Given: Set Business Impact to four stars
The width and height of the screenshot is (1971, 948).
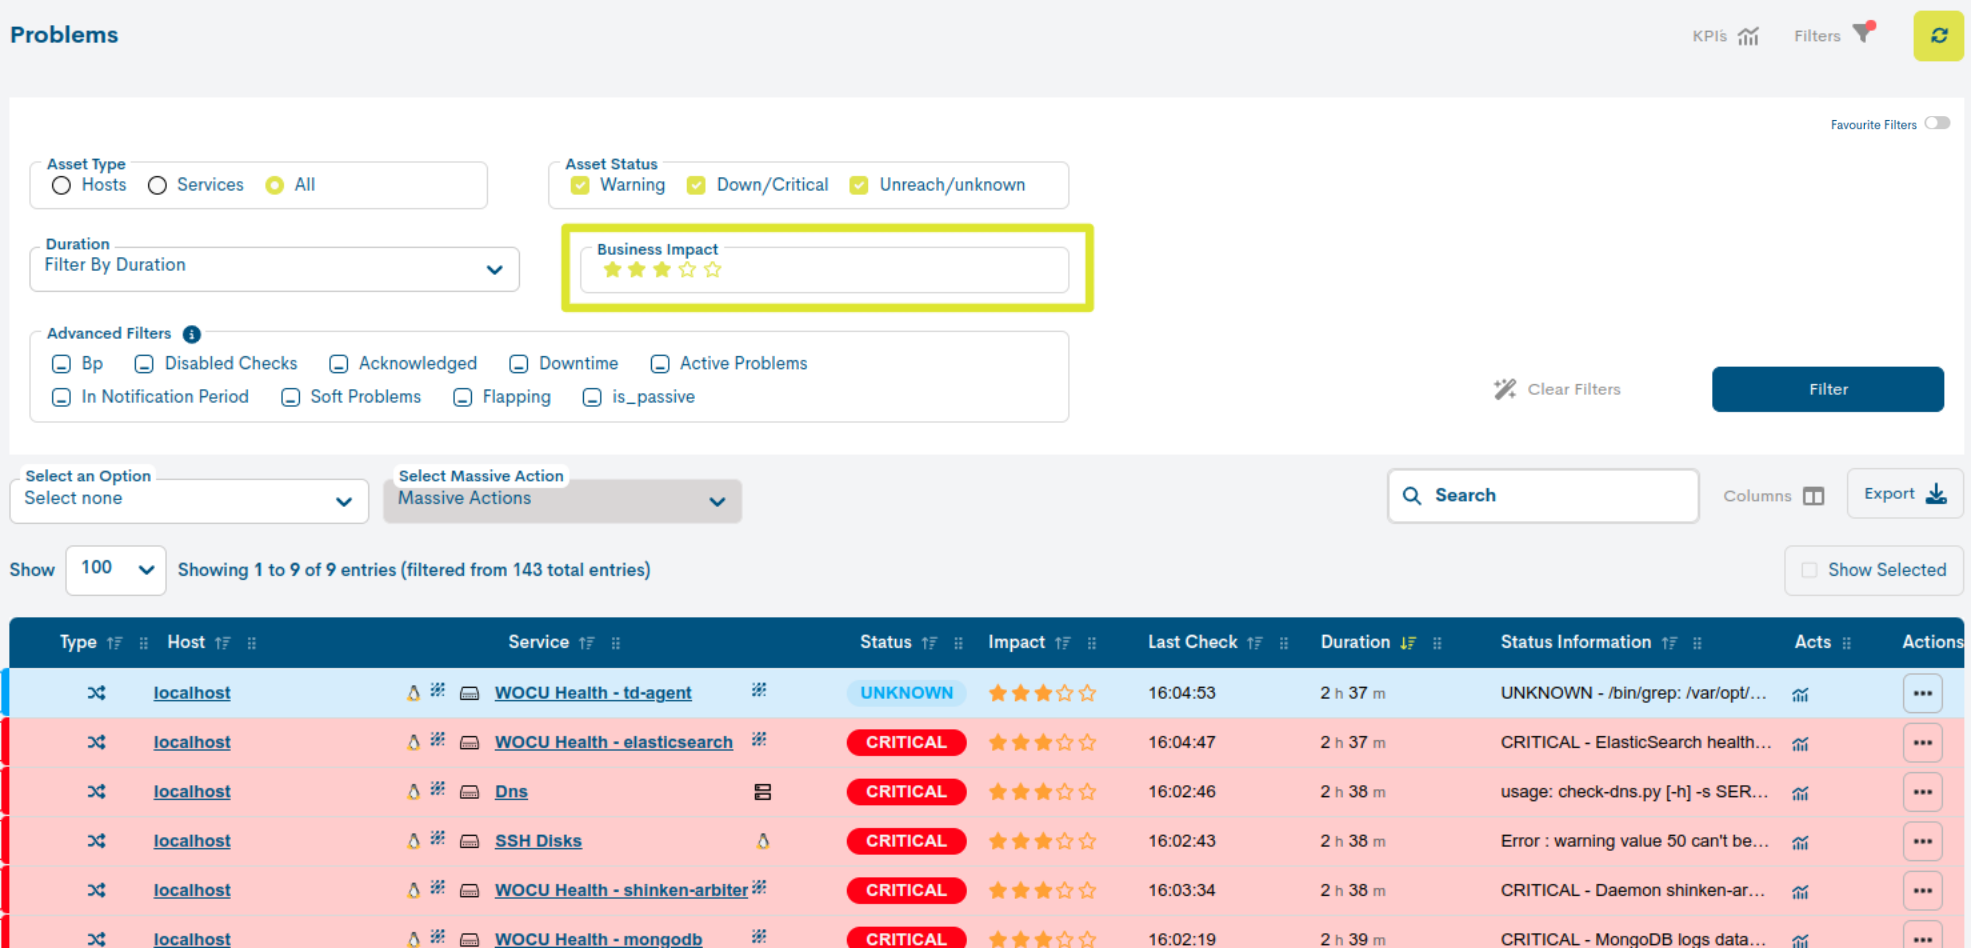Looking at the screenshot, I should point(687,270).
